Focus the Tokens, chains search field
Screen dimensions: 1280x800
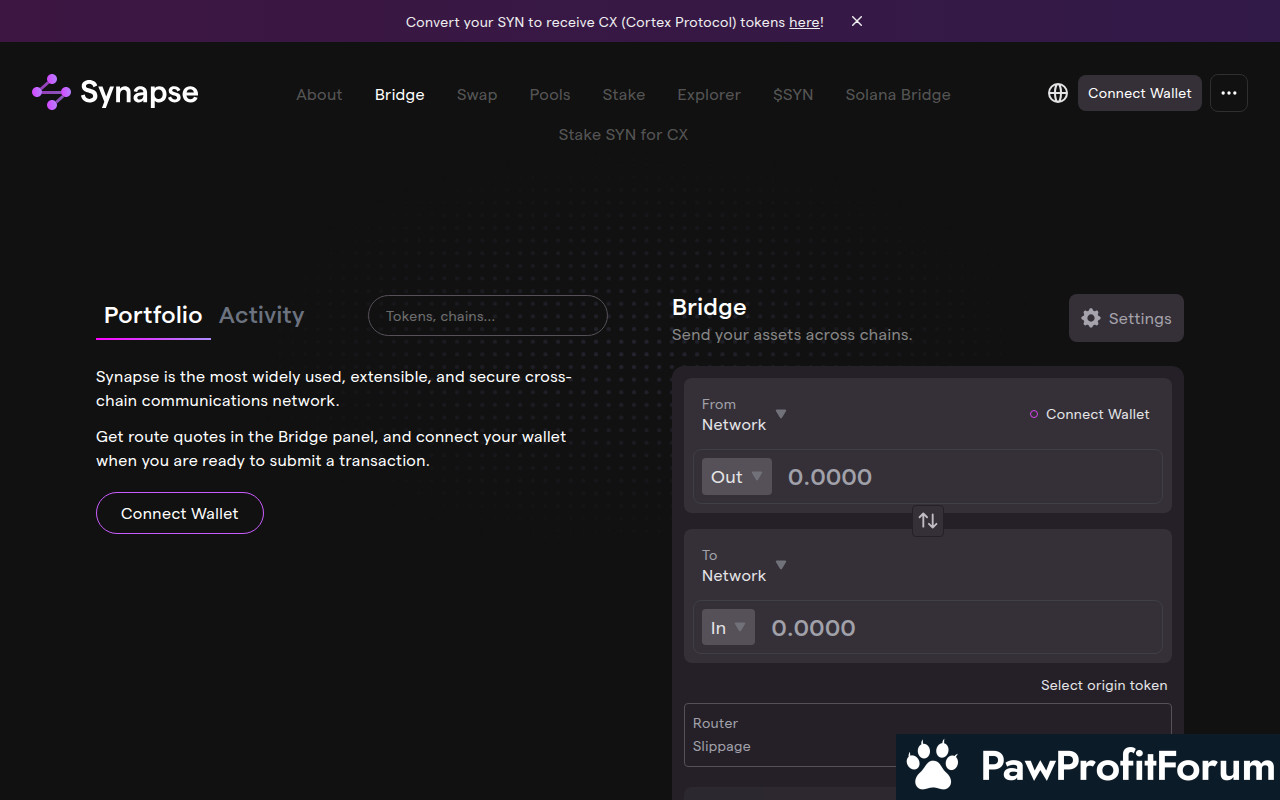tap(488, 316)
